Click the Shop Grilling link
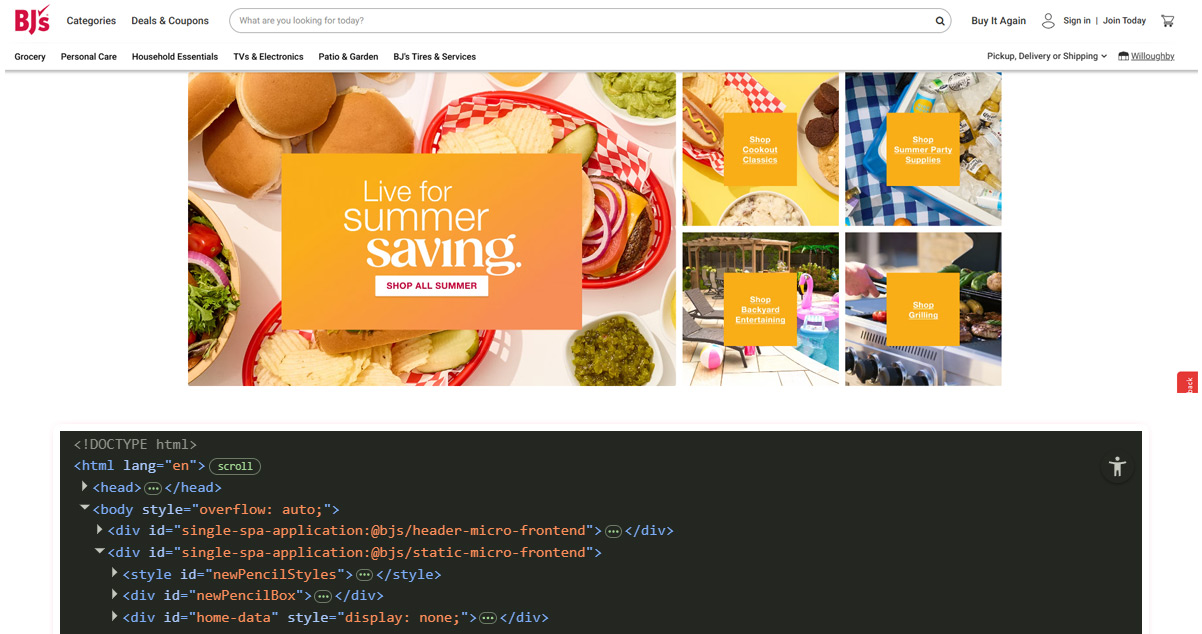This screenshot has width=1202, height=634. point(923,310)
